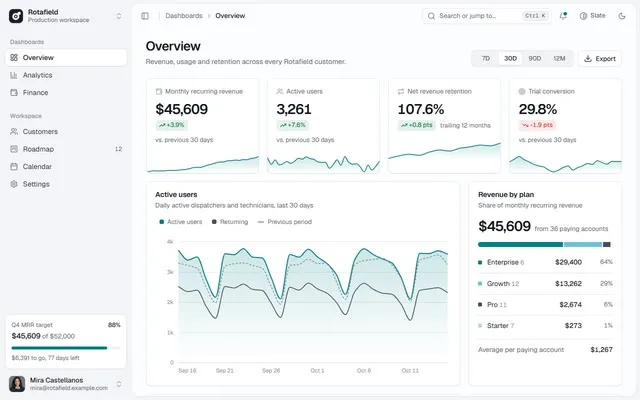Expand the Rotafield workspace switcher
Viewport: 640px width, 400px height.
(x=119, y=16)
